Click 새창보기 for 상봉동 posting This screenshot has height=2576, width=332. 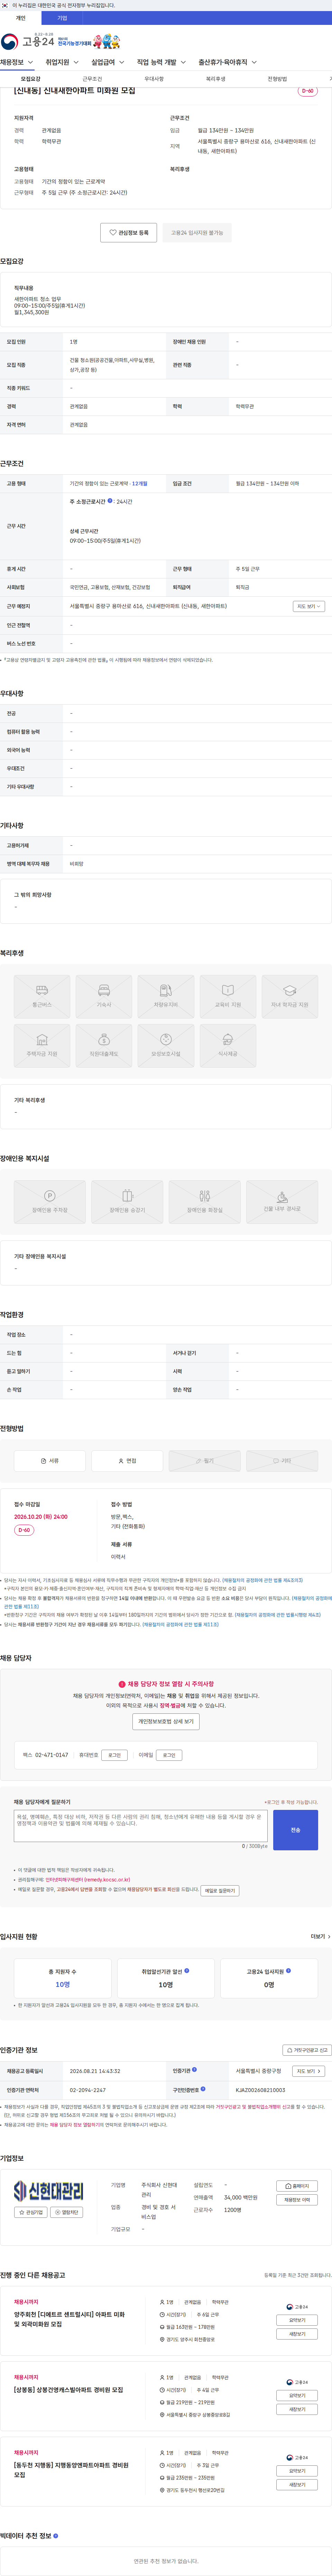(x=297, y=2409)
